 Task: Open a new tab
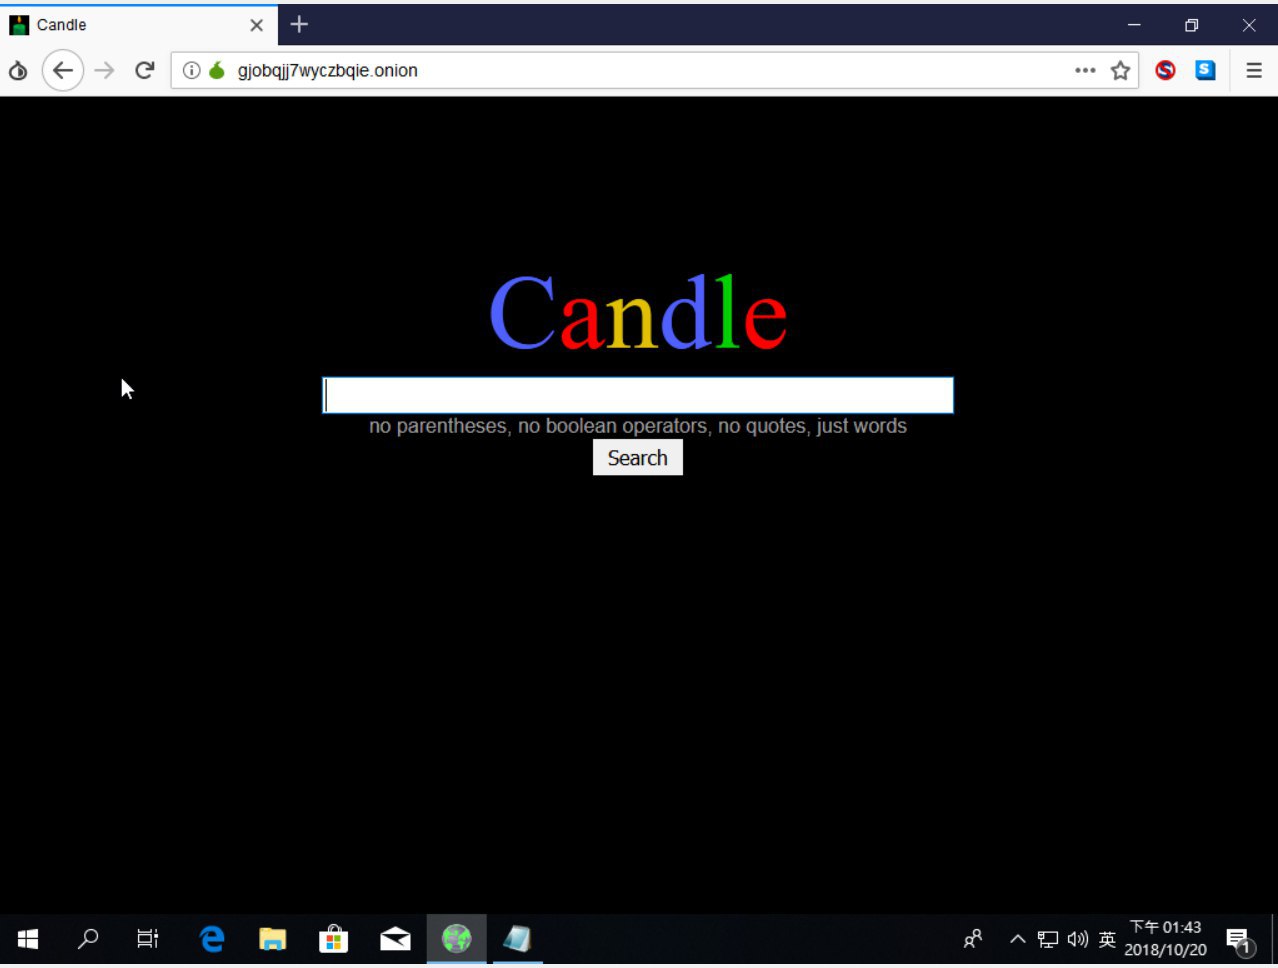click(x=299, y=24)
